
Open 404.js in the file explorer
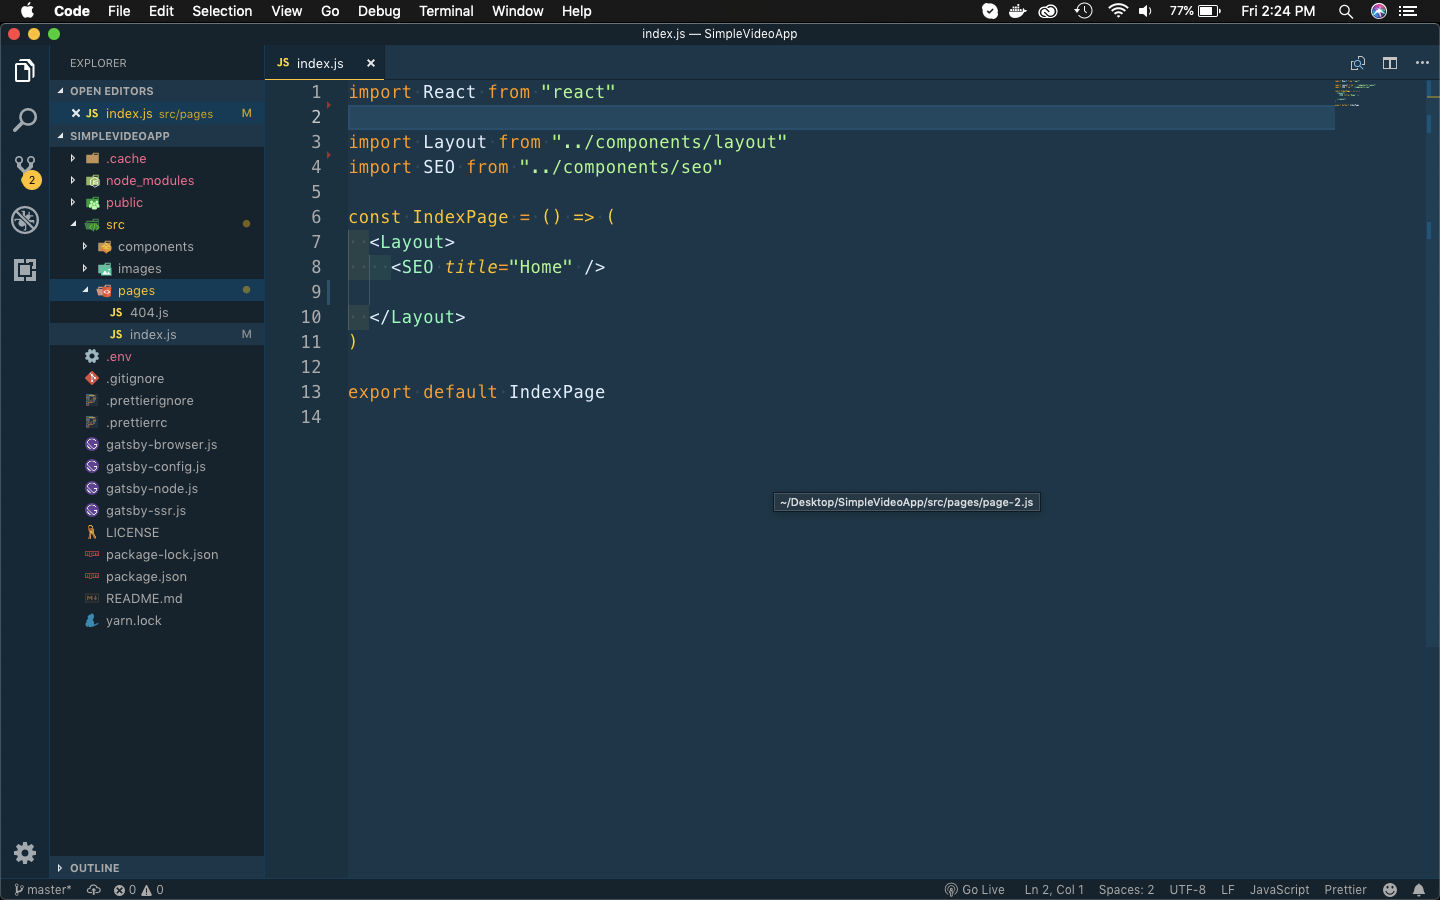149,313
